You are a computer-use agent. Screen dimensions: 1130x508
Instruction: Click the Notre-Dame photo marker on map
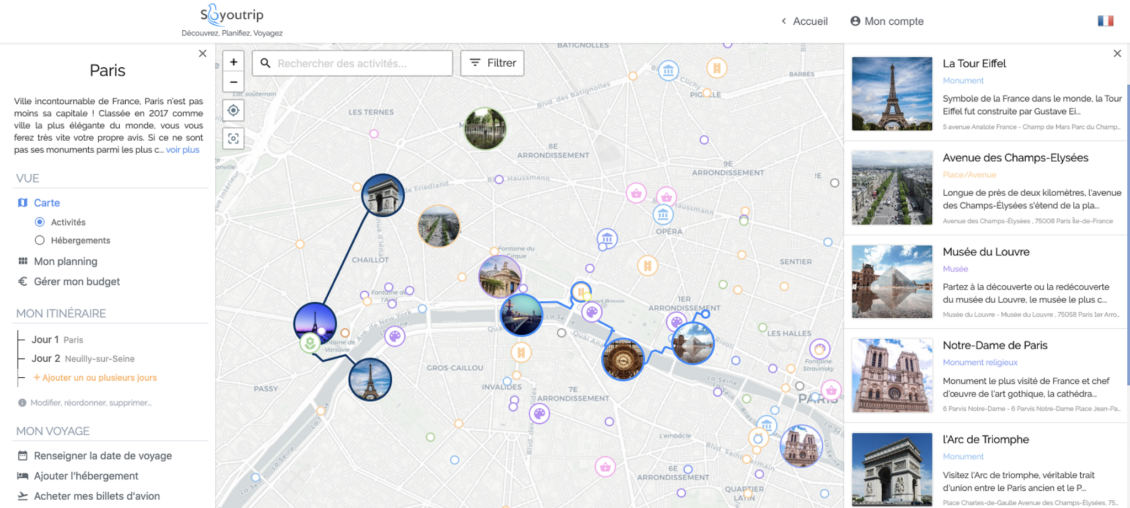tap(800, 446)
